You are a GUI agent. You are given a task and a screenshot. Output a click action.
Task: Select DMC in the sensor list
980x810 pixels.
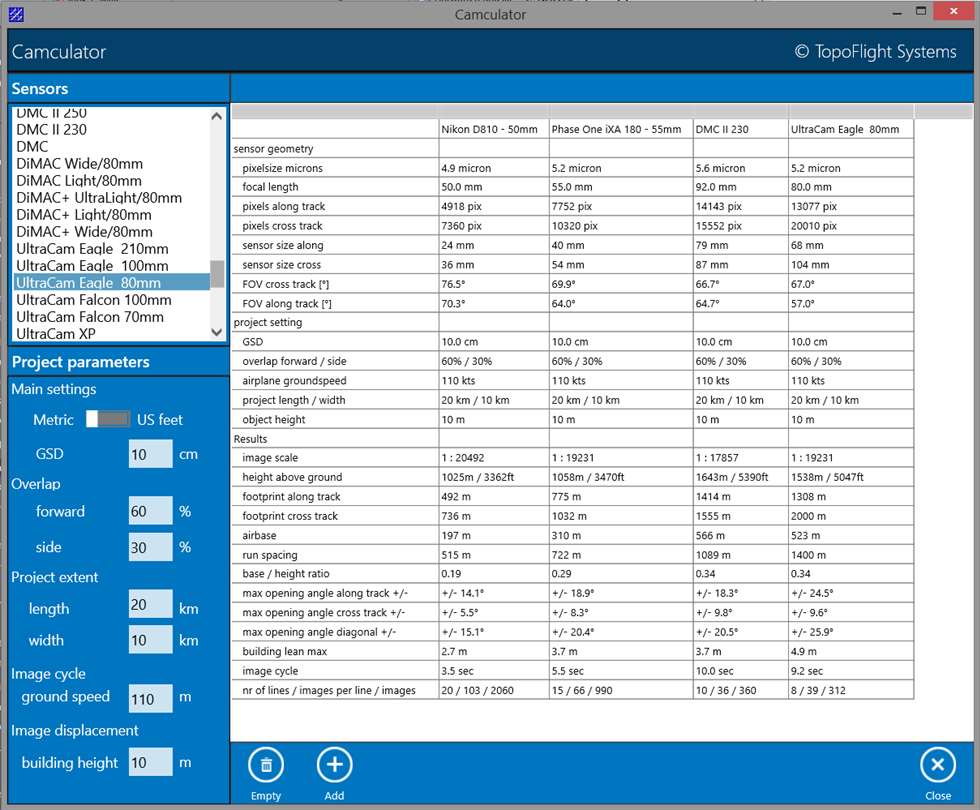32,146
